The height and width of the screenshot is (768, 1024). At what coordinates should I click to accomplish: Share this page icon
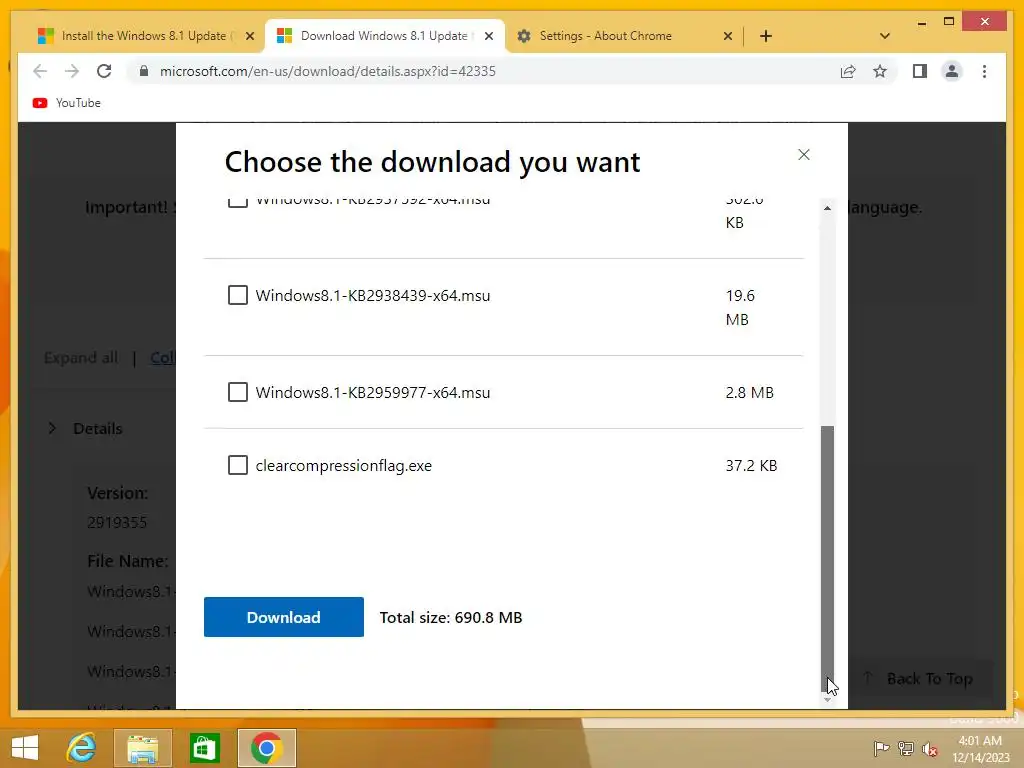[848, 71]
